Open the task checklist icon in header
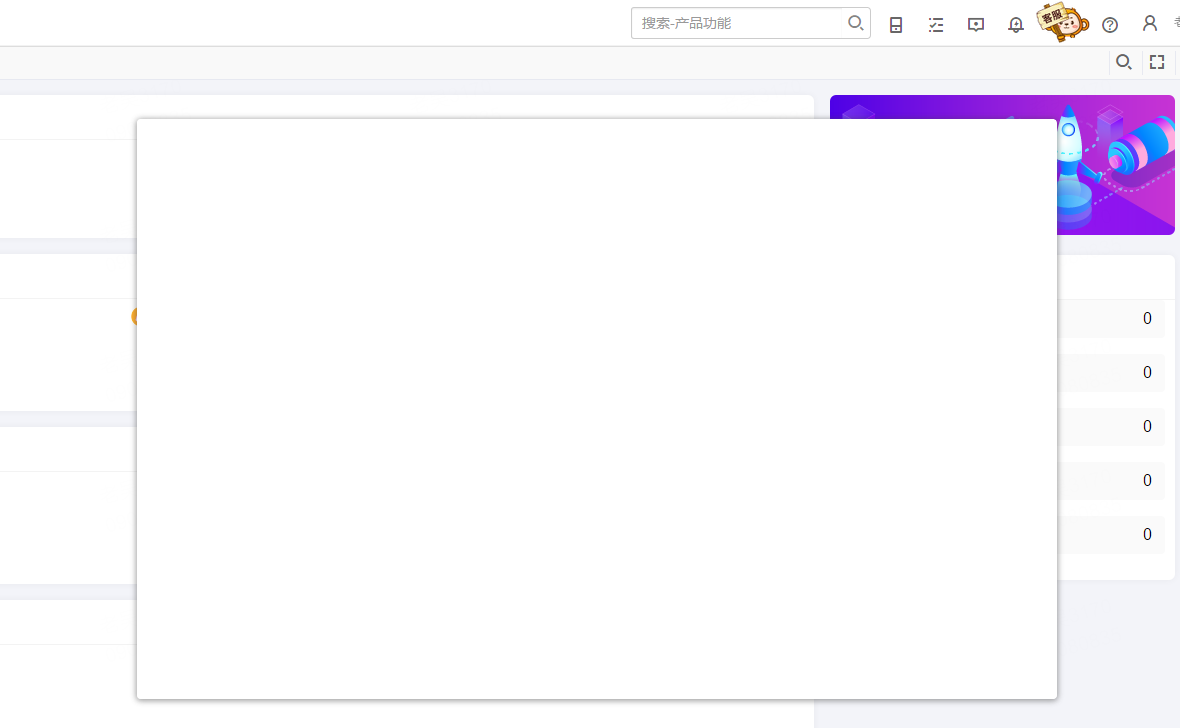 935,25
